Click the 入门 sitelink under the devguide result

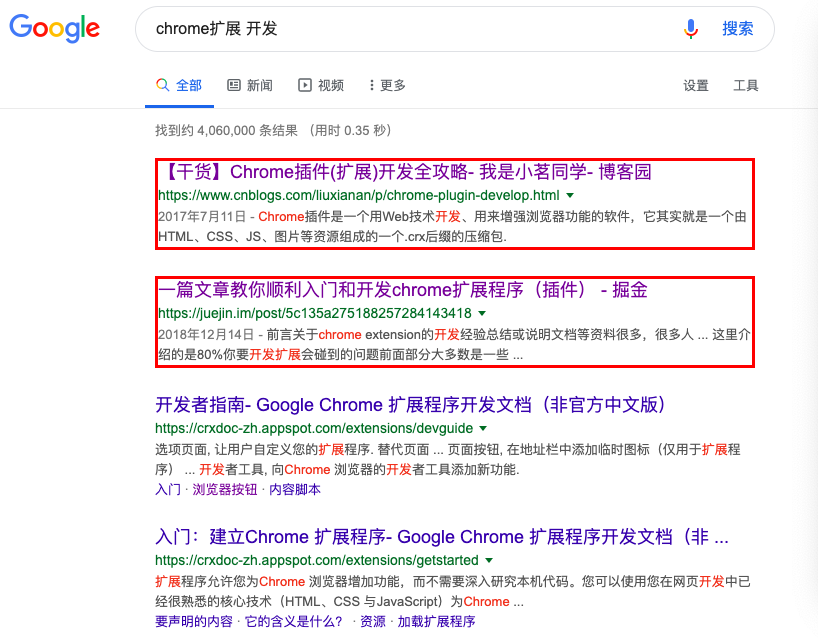pyautogui.click(x=168, y=489)
